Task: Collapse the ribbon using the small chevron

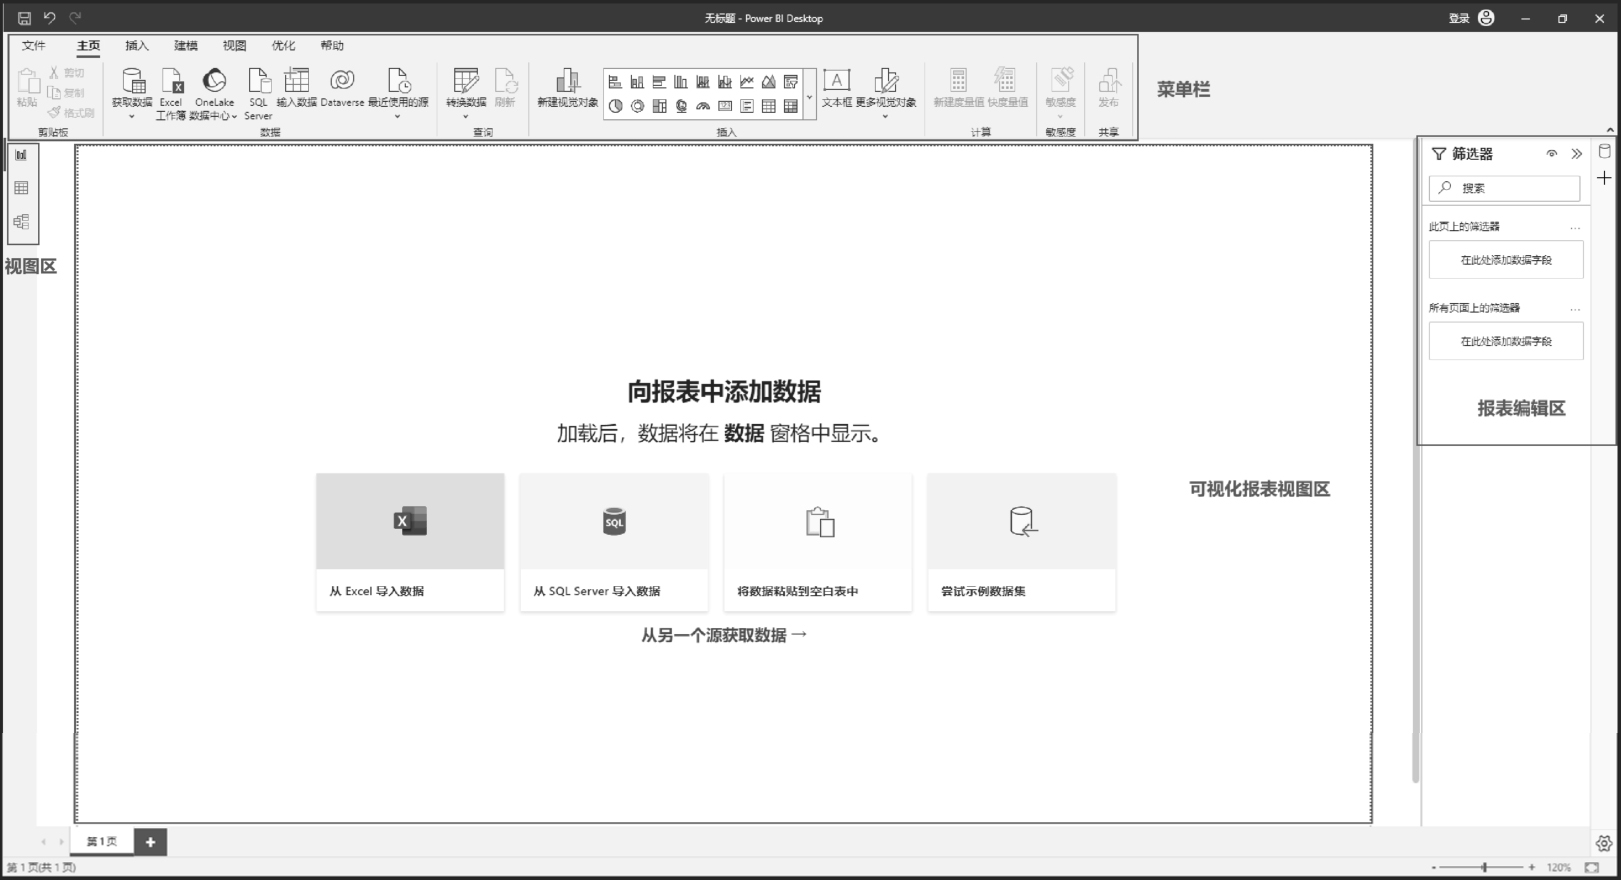Action: [x=1610, y=130]
